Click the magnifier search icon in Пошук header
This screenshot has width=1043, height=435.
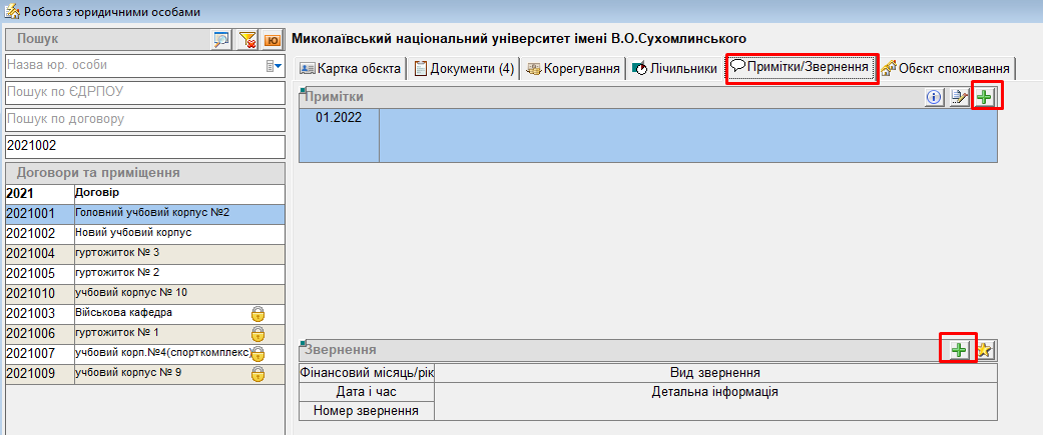tap(222, 39)
